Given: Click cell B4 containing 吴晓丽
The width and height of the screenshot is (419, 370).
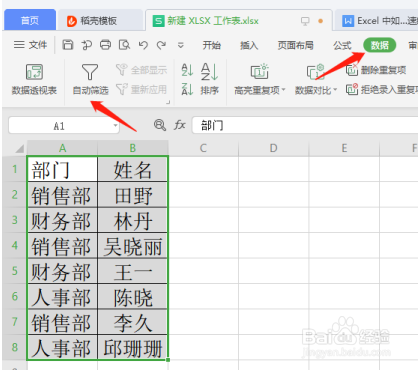Looking at the screenshot, I should 133,246.
